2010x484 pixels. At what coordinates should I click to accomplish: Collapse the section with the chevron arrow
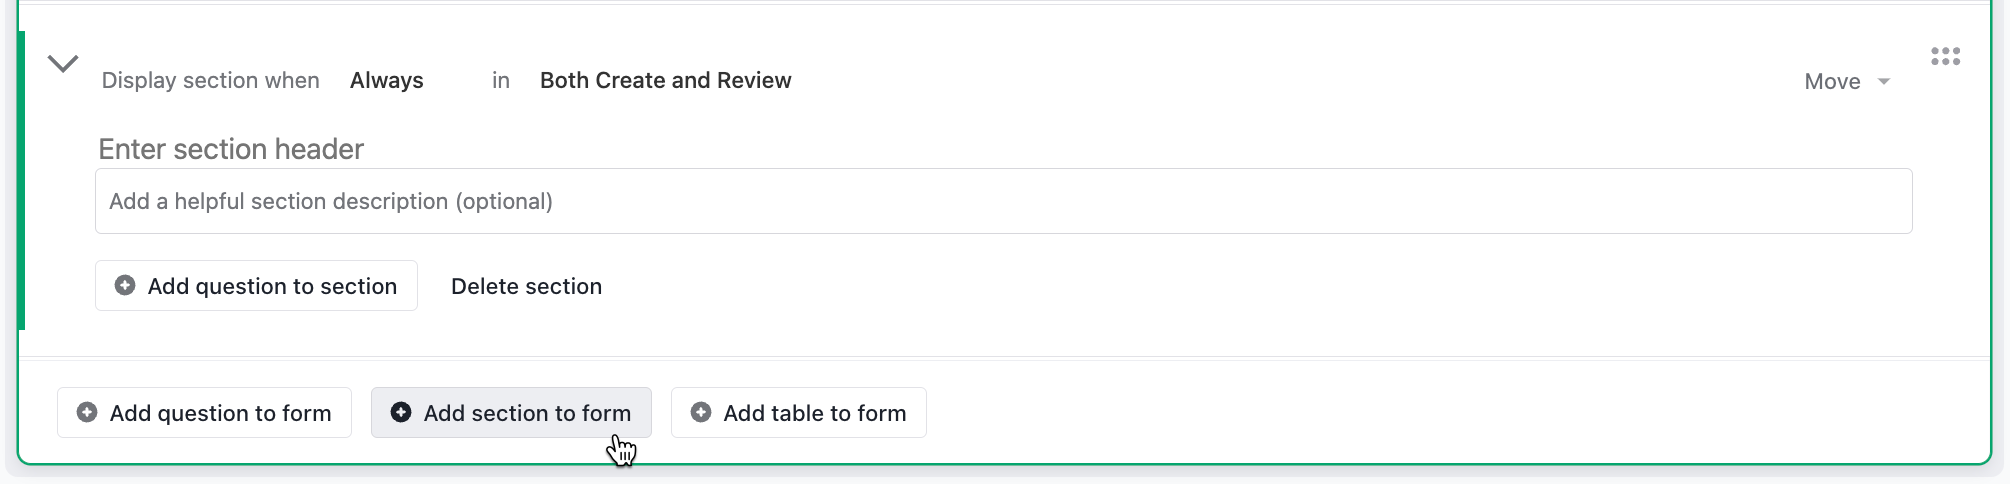pyautogui.click(x=63, y=64)
